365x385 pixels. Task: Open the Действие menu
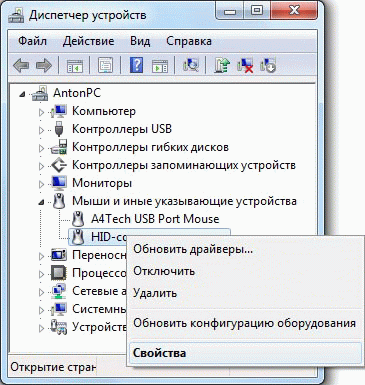tap(88, 41)
